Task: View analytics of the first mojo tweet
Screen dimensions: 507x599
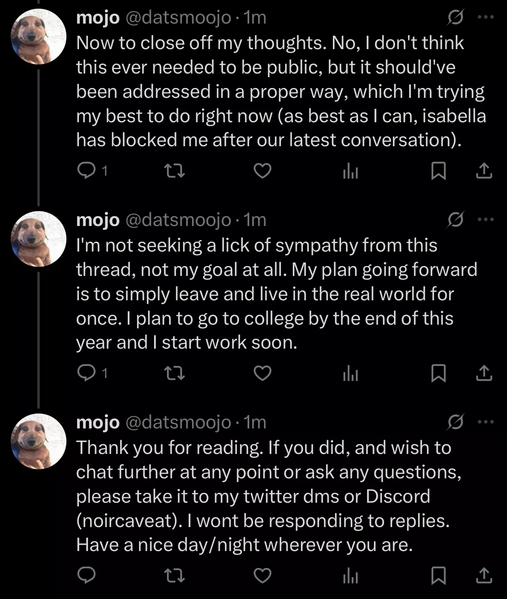Action: click(x=351, y=171)
